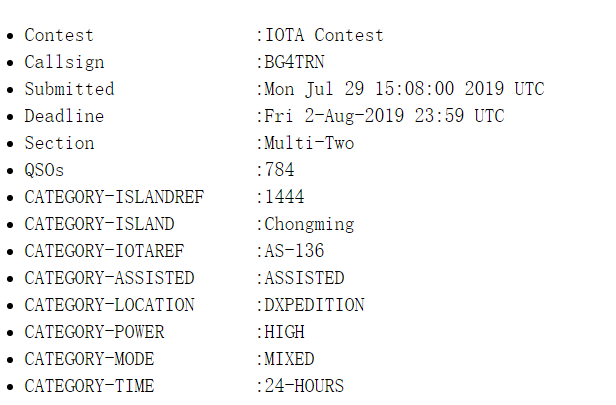This screenshot has width=616, height=405.
Task: Click the Deadline label
Action: 64,116
